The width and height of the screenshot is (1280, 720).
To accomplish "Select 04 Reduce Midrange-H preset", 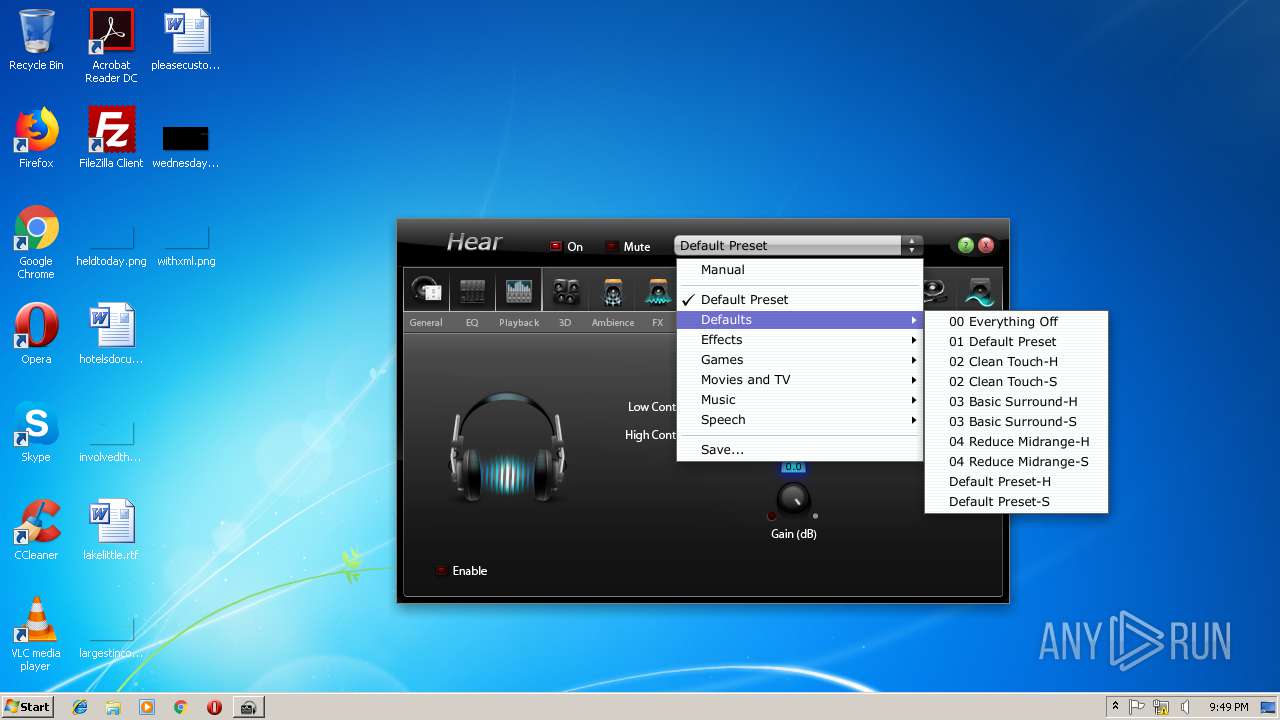I will [x=1016, y=442].
